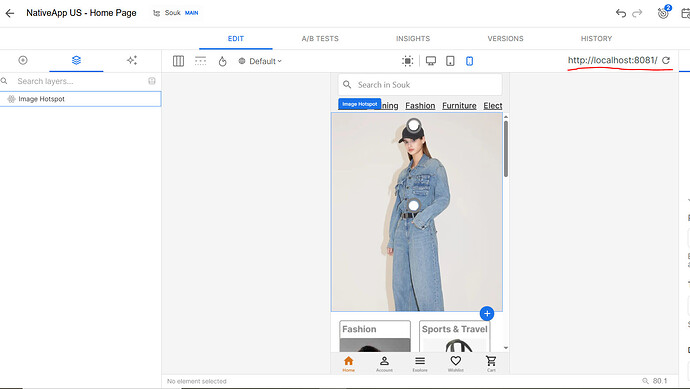Switch to tablet preview

(x=450, y=61)
